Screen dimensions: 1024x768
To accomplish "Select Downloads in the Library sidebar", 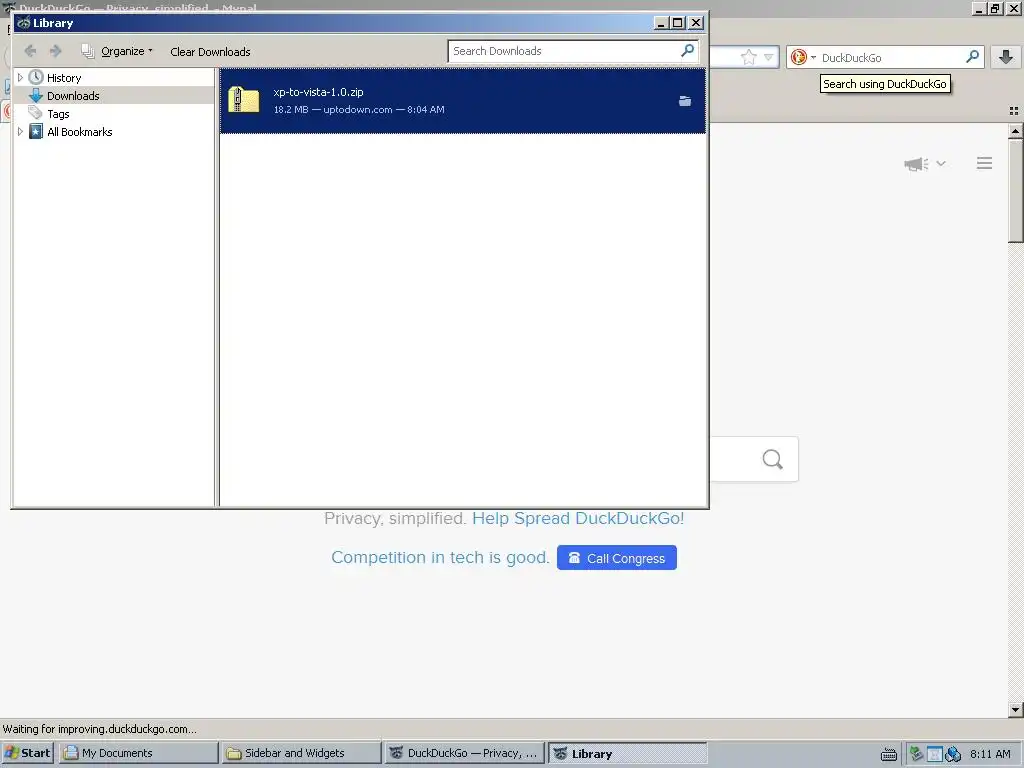I will [72, 96].
